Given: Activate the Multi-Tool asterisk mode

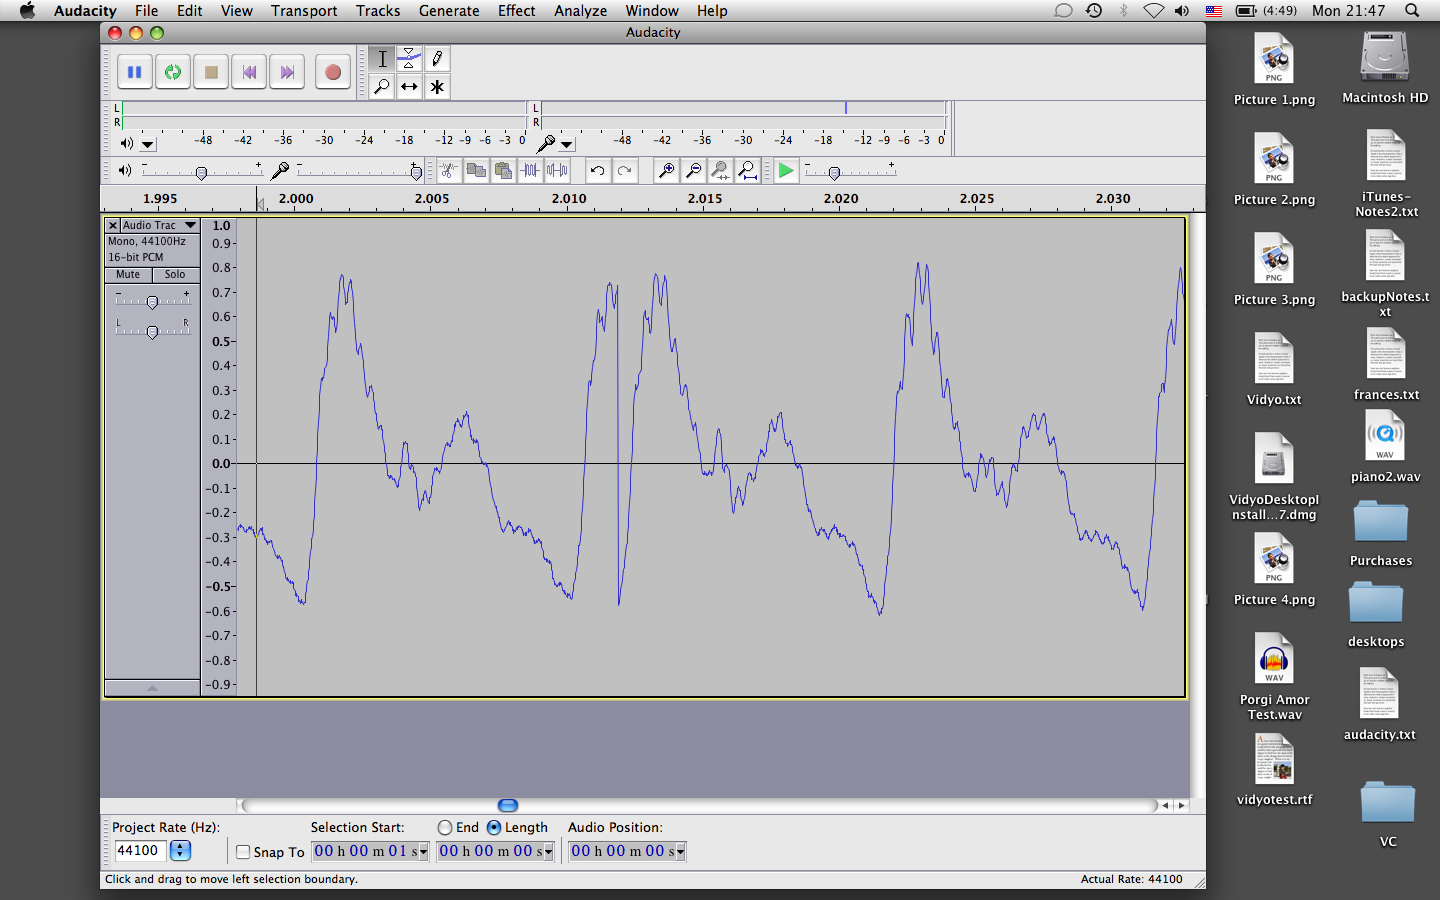Looking at the screenshot, I should click(437, 87).
